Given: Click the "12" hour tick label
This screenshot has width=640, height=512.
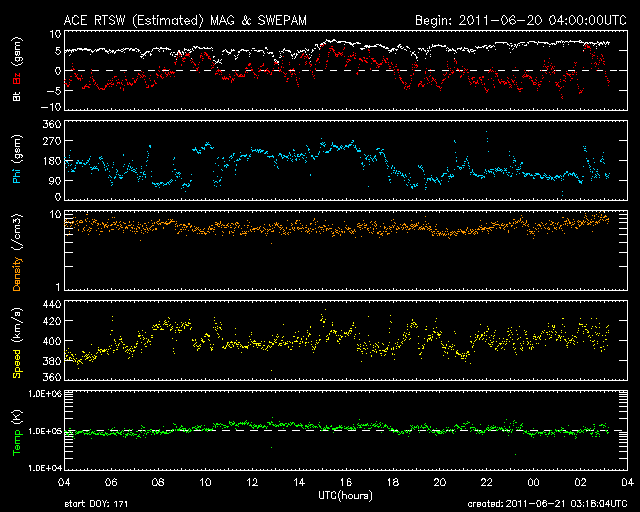Looking at the screenshot, I should pos(252,483).
